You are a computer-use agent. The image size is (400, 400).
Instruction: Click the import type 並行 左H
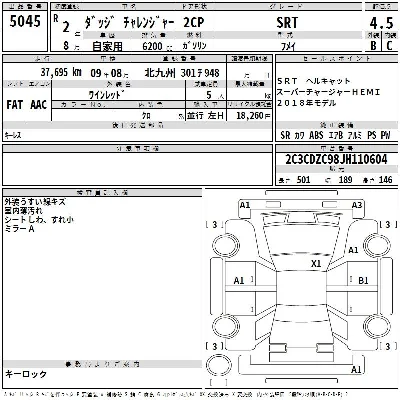205,116
